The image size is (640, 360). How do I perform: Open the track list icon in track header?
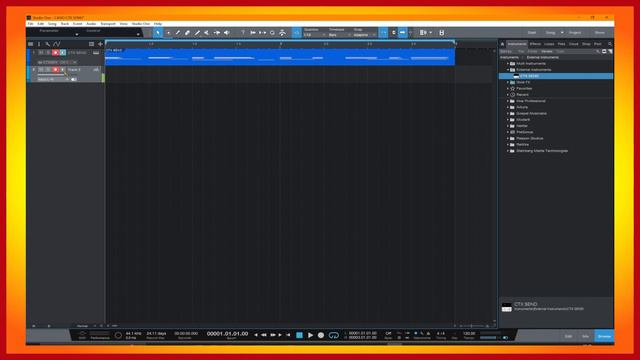[x=31, y=44]
